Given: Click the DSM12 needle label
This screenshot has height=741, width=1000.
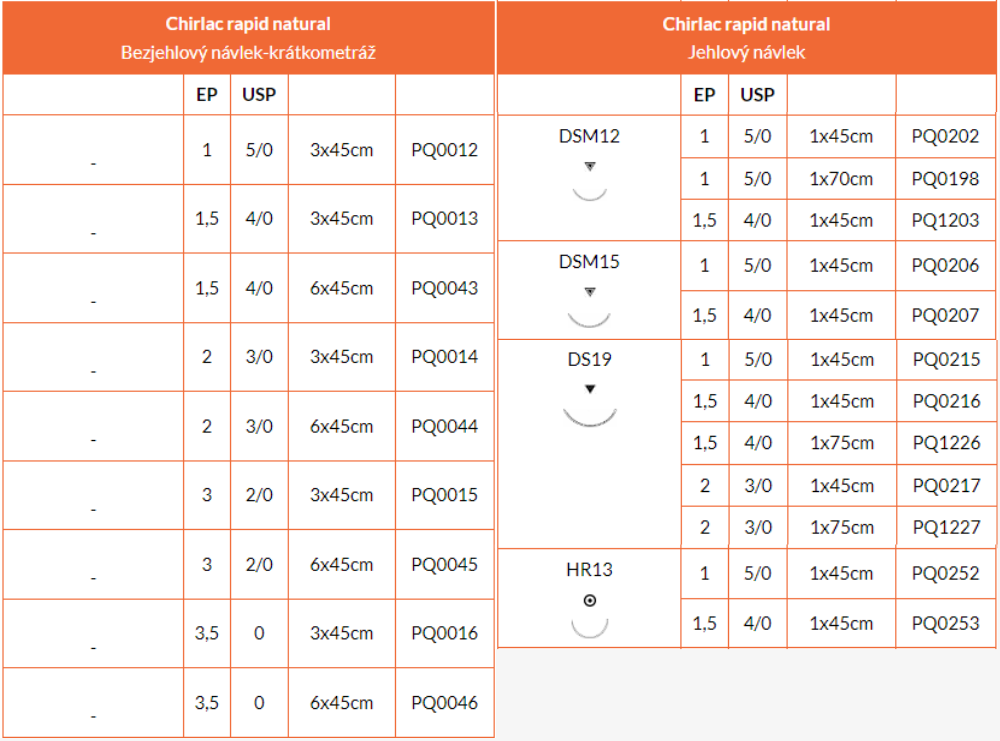Looking at the screenshot, I should pyautogui.click(x=589, y=136).
